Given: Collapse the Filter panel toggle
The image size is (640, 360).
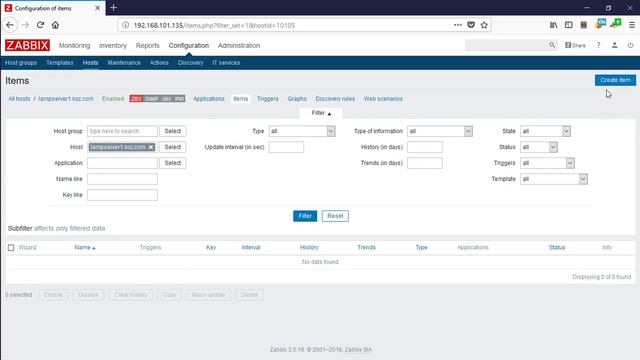Looking at the screenshot, I should tap(321, 113).
